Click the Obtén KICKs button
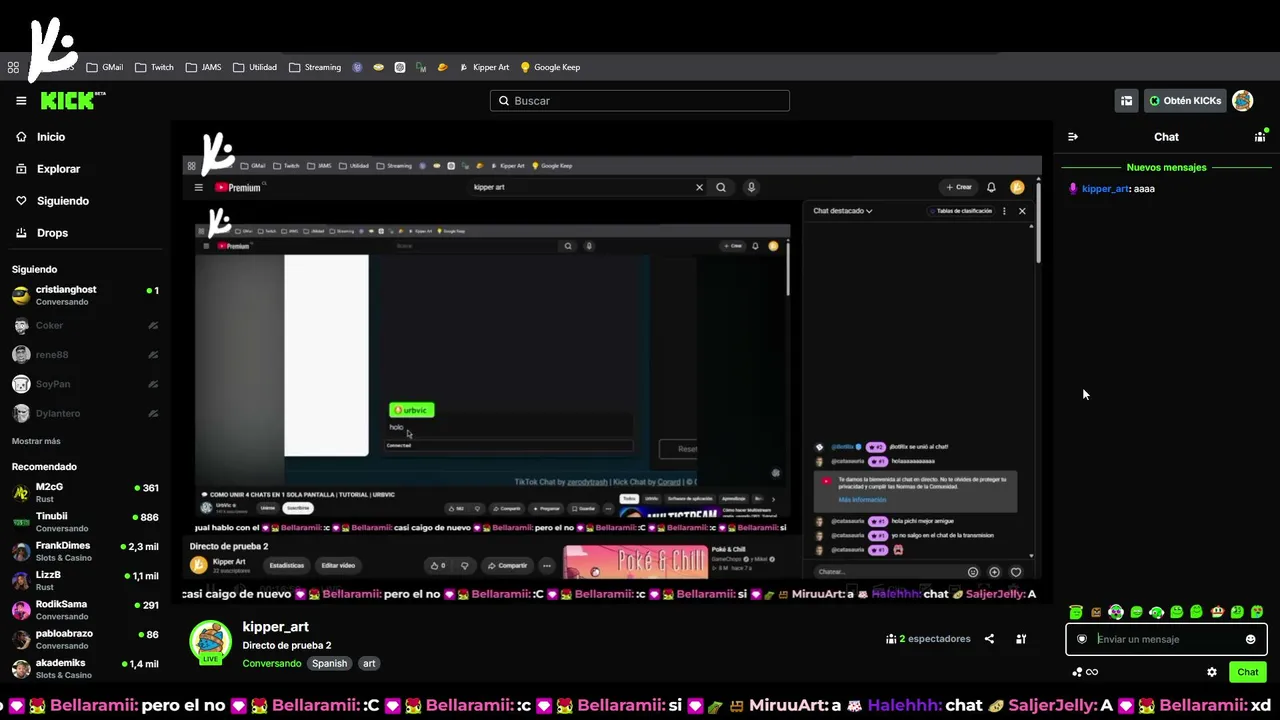This screenshot has width=1280, height=720. pos(1185,101)
